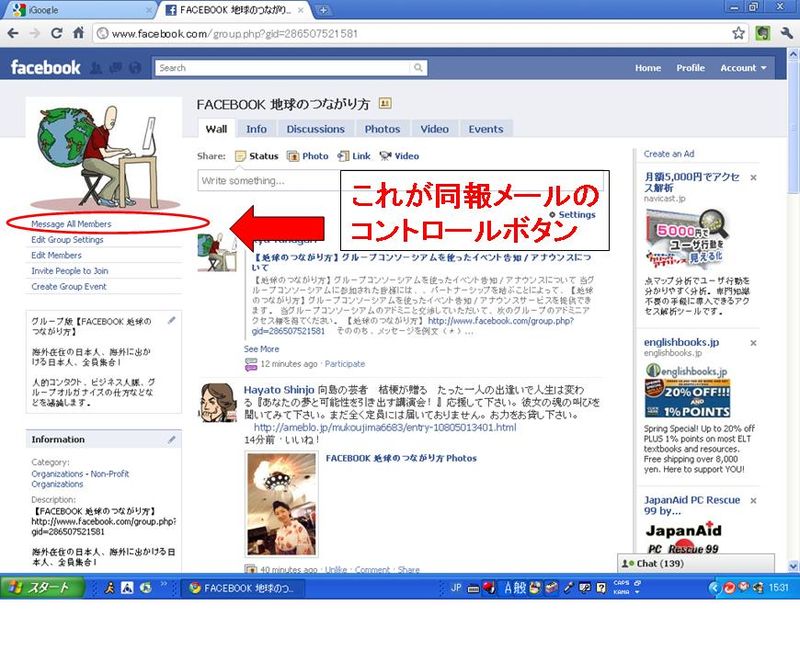Click the green extension icon beside the star
Screen dimensions: 800x662
pos(763,34)
